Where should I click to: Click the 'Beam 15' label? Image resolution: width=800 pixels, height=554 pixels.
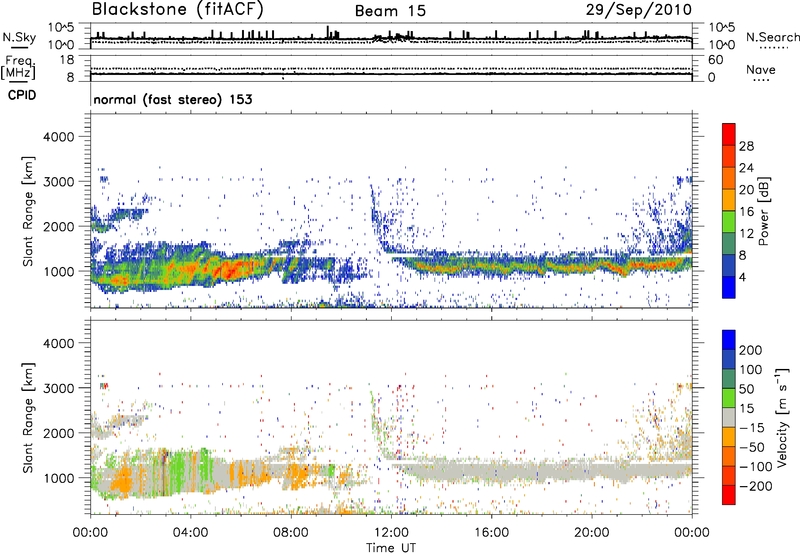click(x=390, y=11)
